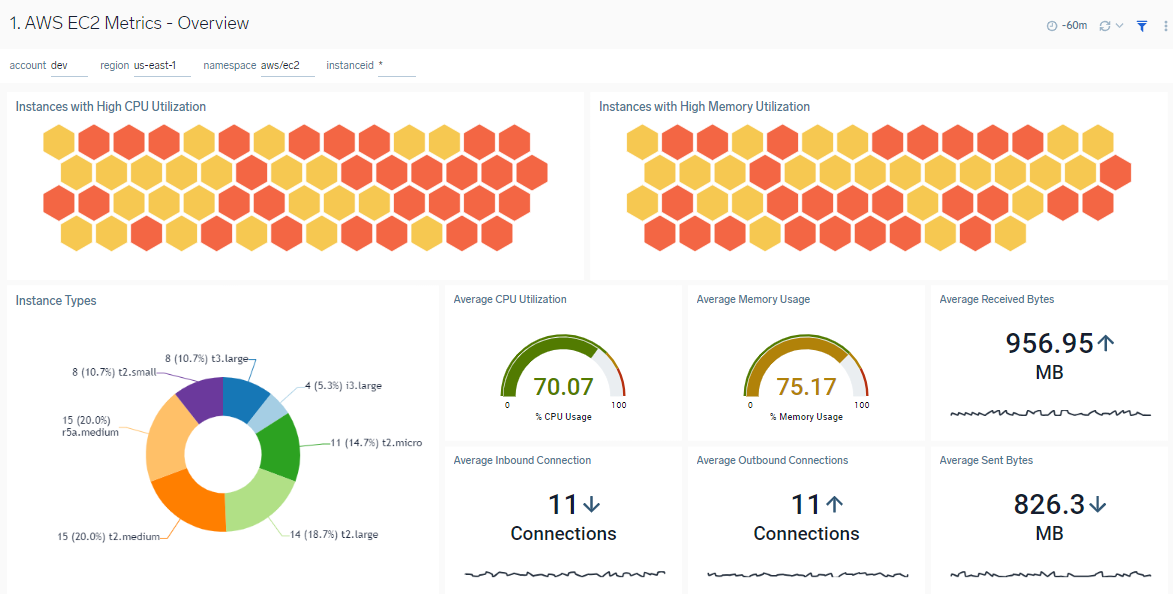Expand the auto-refresh interval dropdown arrow
The width and height of the screenshot is (1173, 594).
click(x=1120, y=25)
